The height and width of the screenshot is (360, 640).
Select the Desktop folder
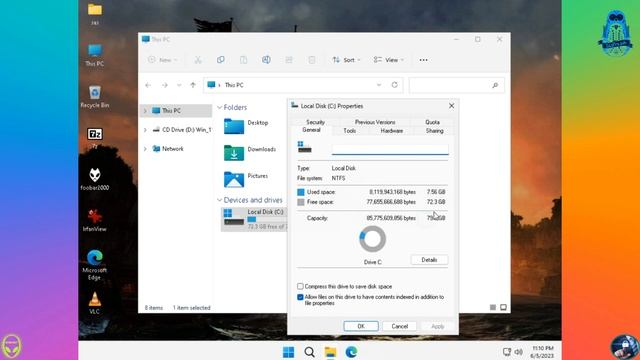point(247,126)
